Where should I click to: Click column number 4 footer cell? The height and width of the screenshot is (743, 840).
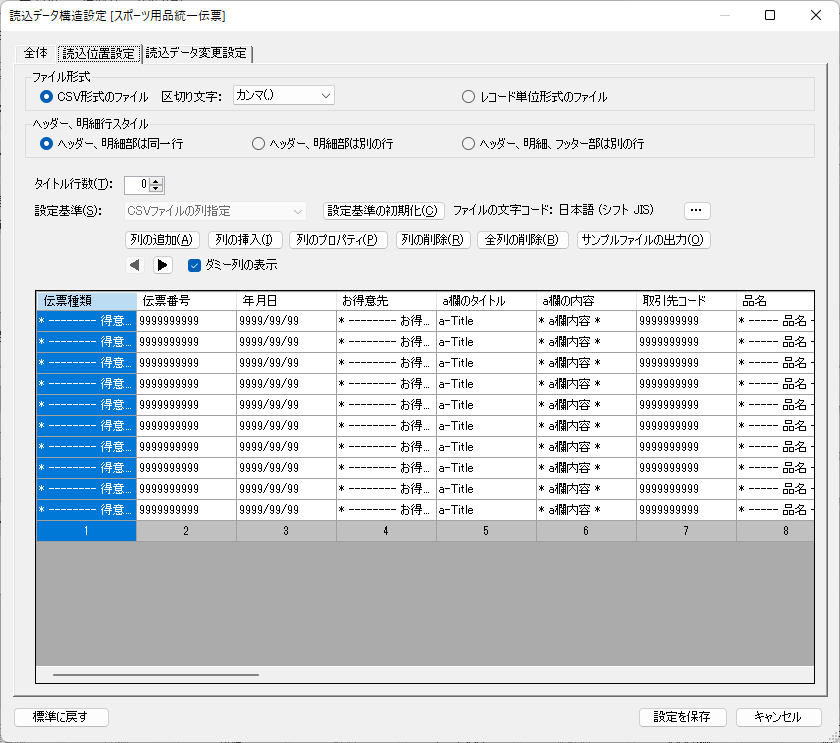386,531
